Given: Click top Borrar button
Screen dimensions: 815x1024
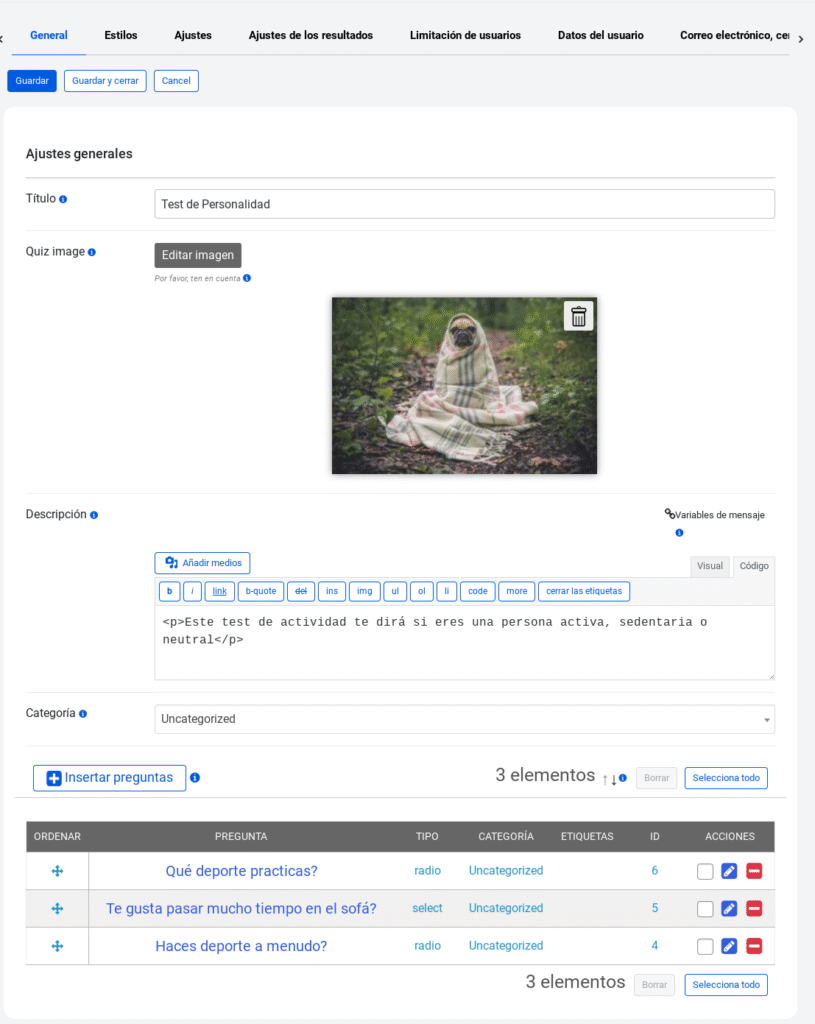Looking at the screenshot, I should coord(656,778).
